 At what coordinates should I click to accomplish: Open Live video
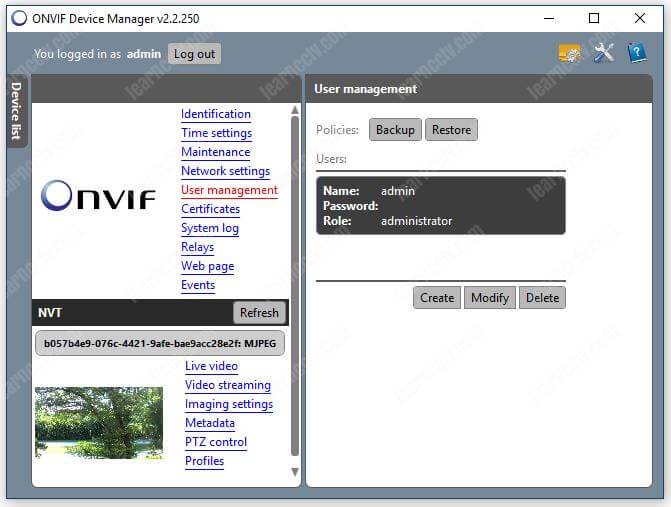[211, 366]
